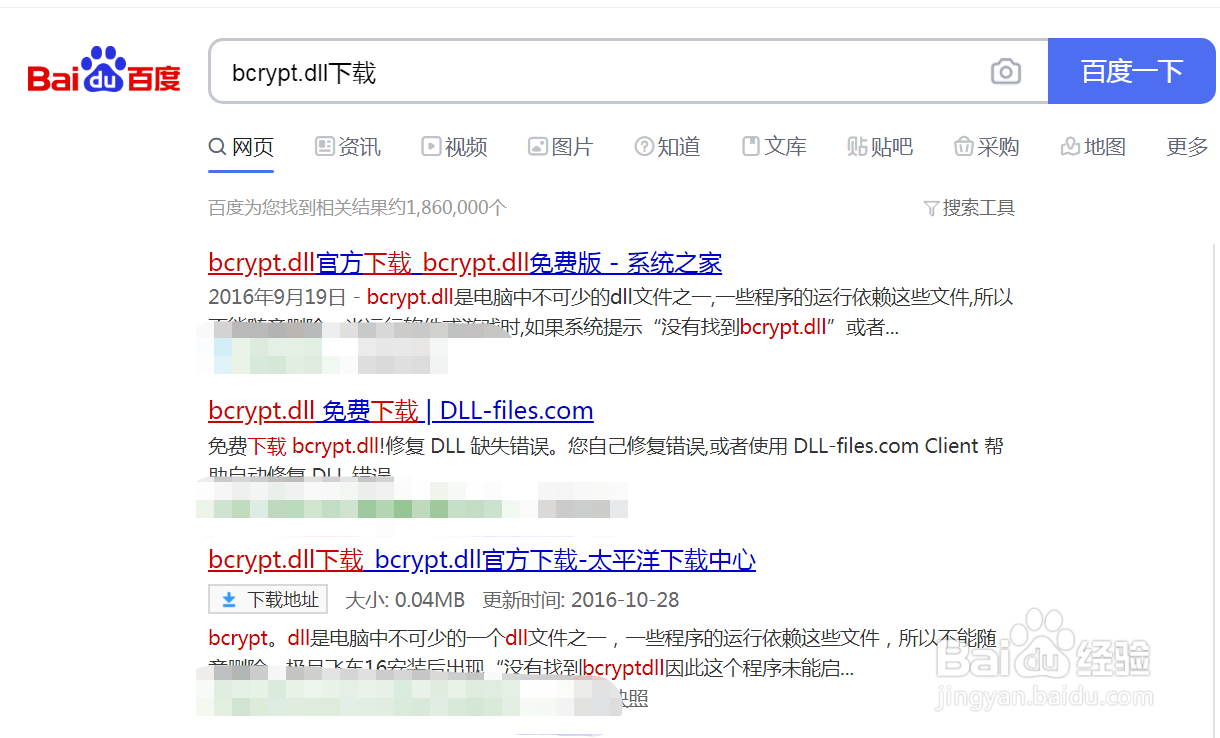Open the 系统之家 bcrypt.dll result link

464,262
